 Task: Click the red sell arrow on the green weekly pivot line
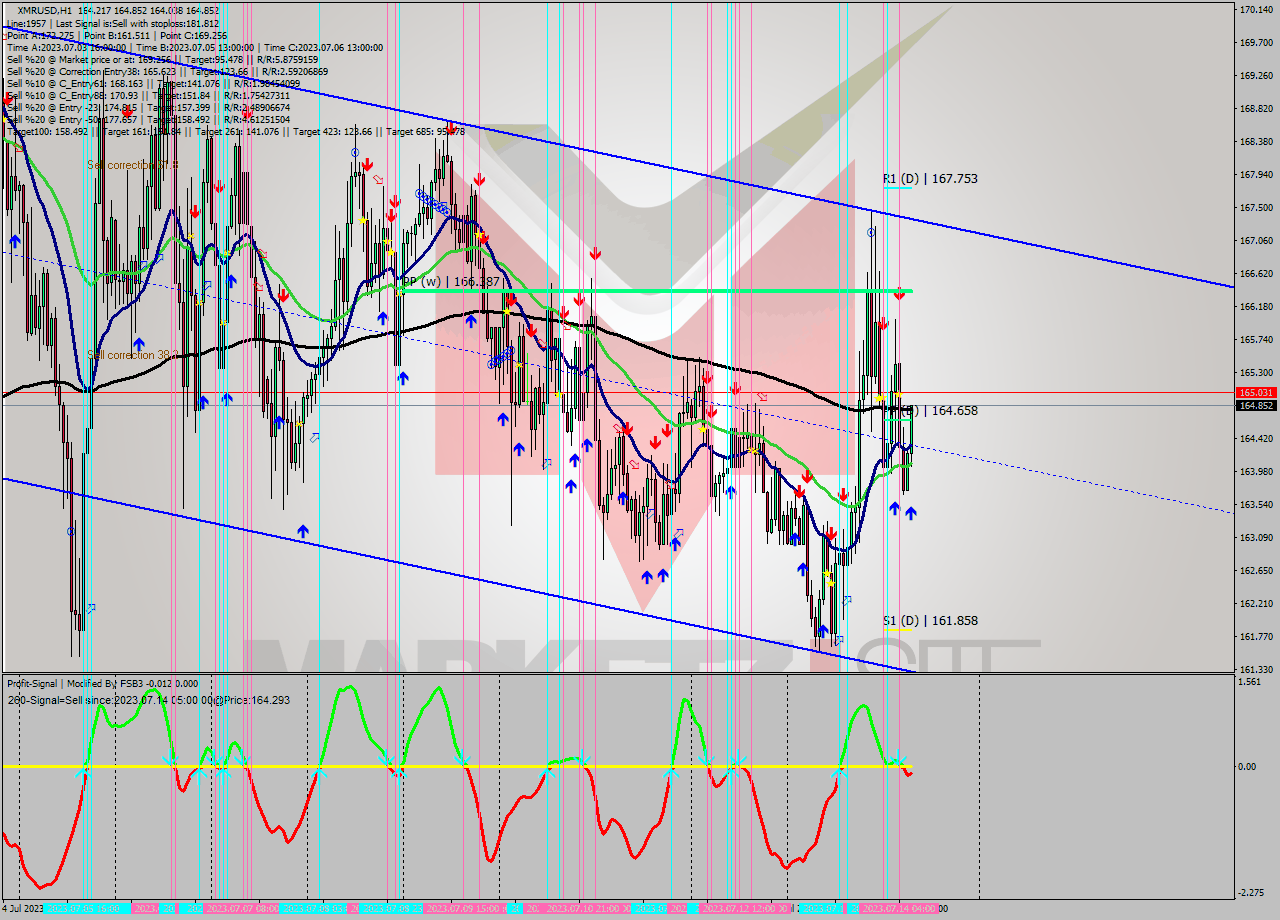[899, 293]
